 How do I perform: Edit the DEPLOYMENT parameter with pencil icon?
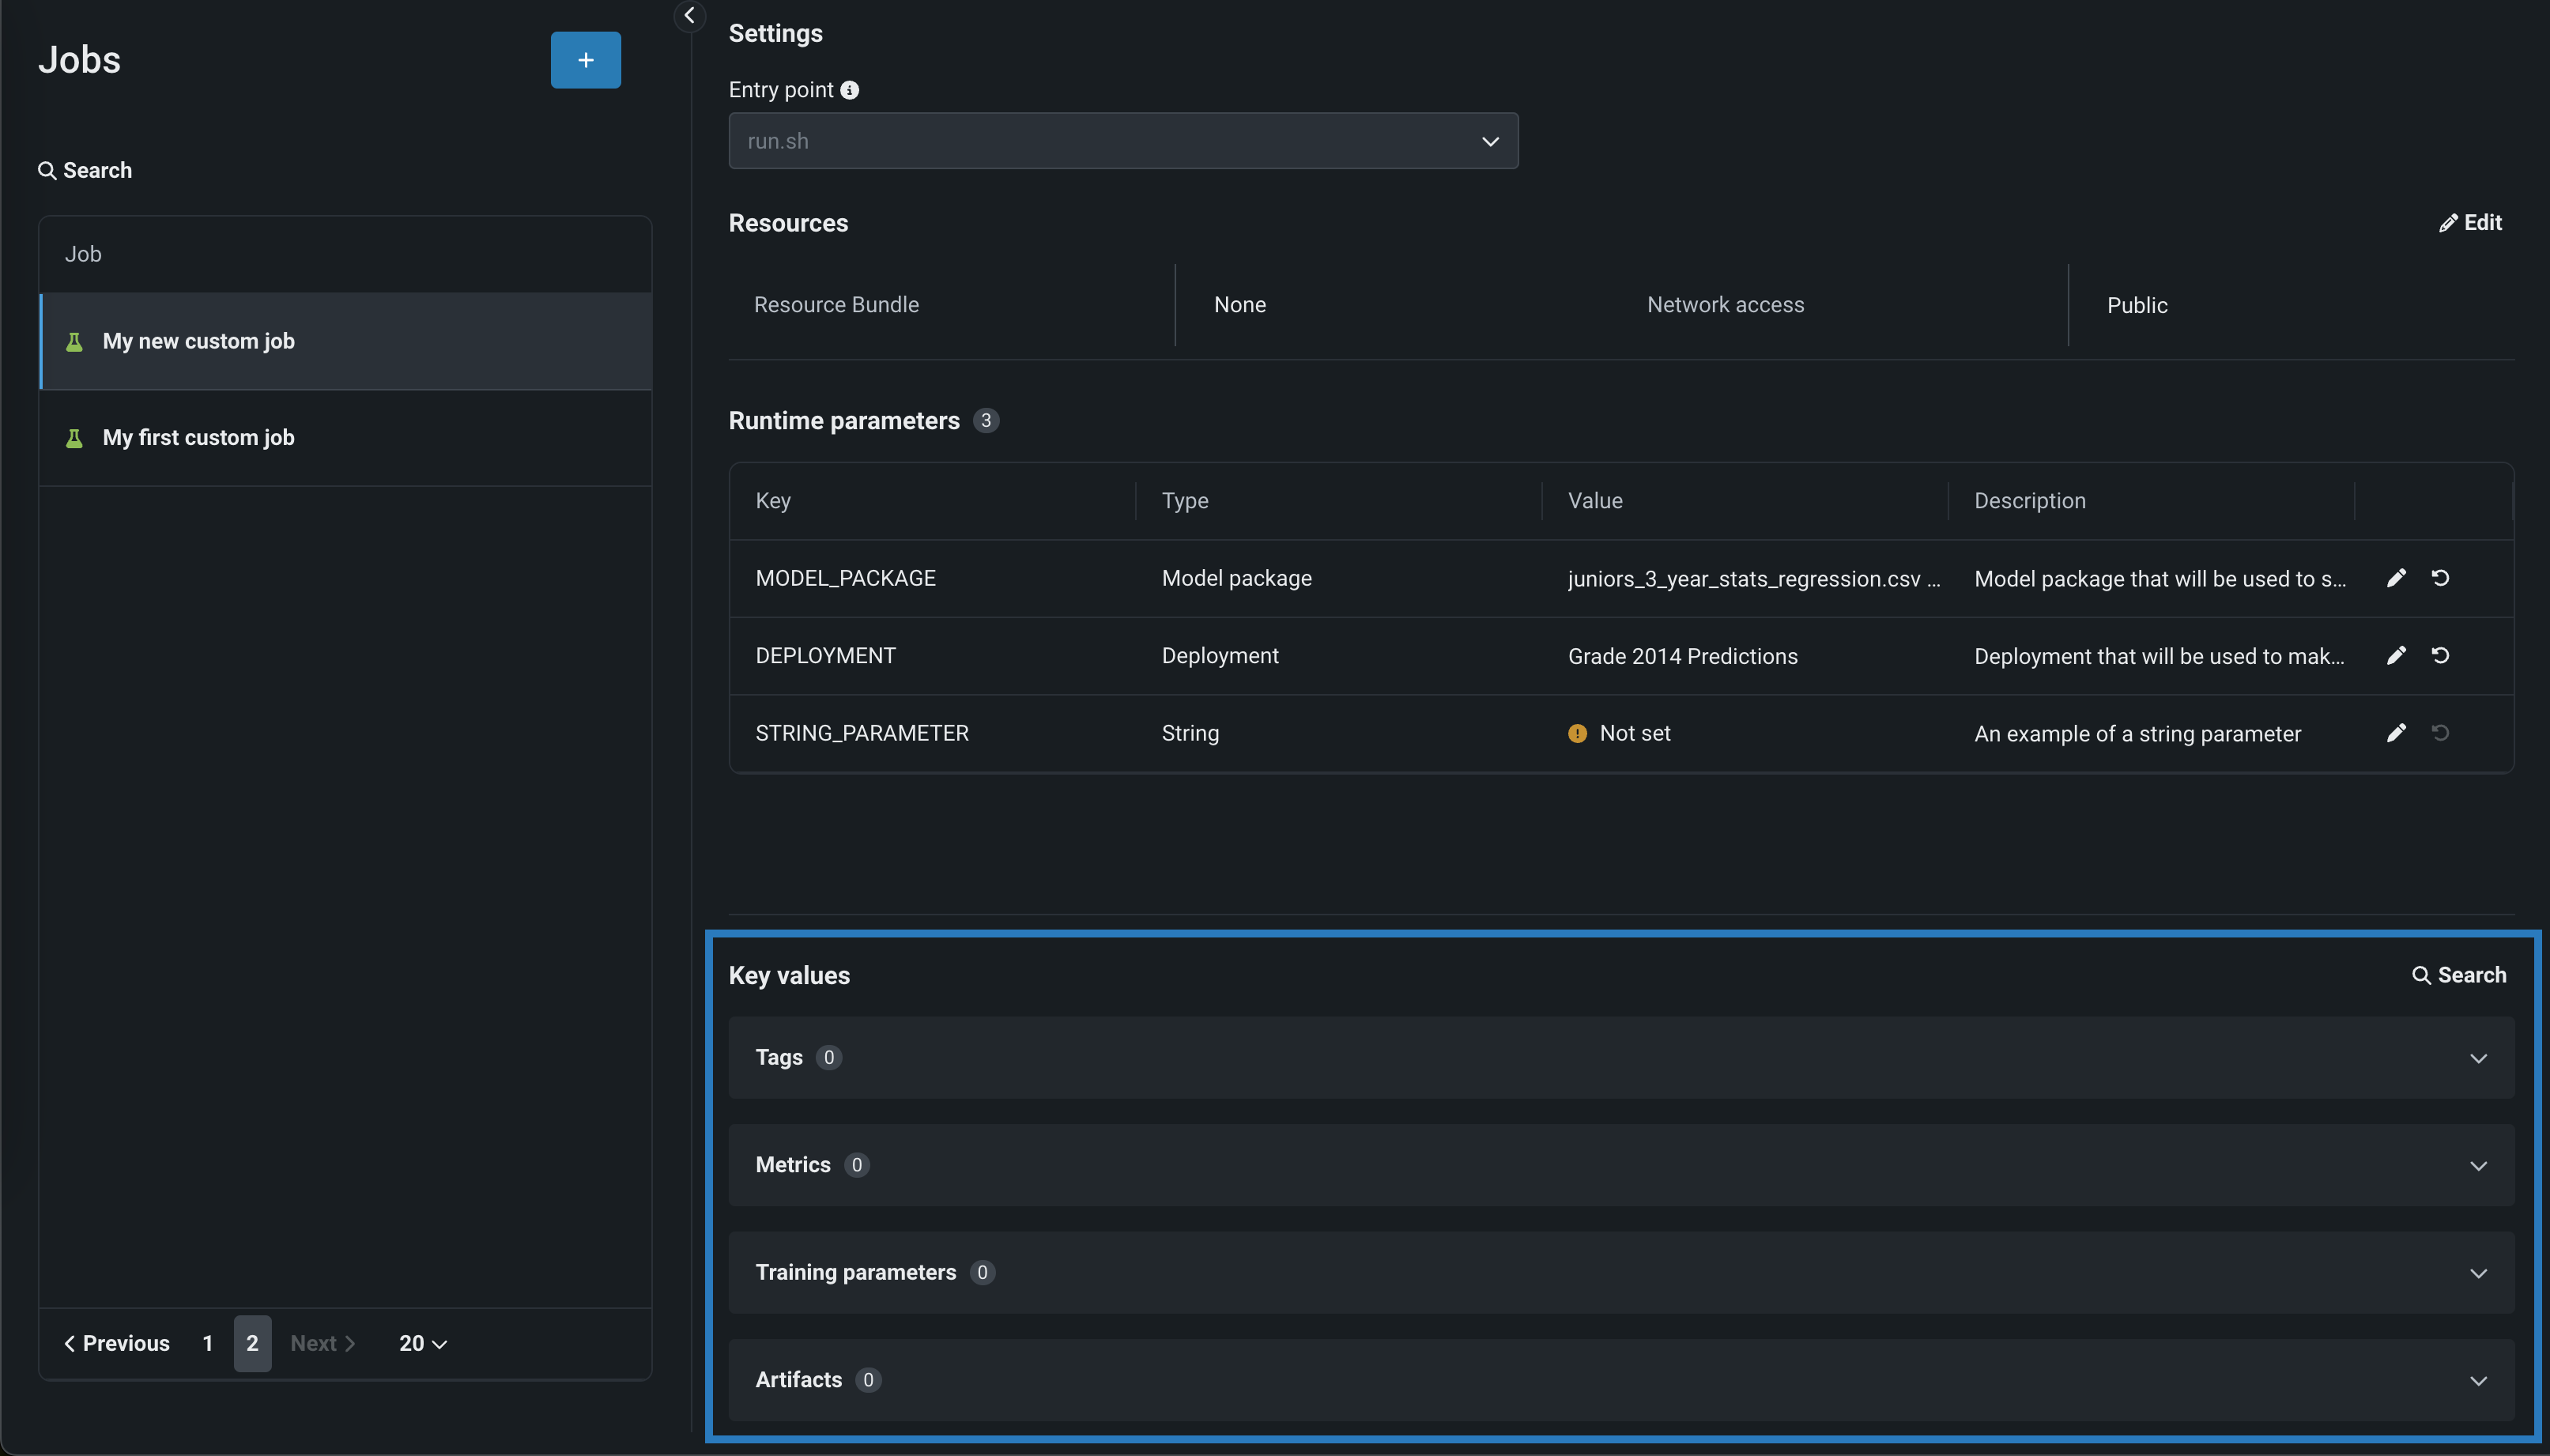pos(2396,655)
